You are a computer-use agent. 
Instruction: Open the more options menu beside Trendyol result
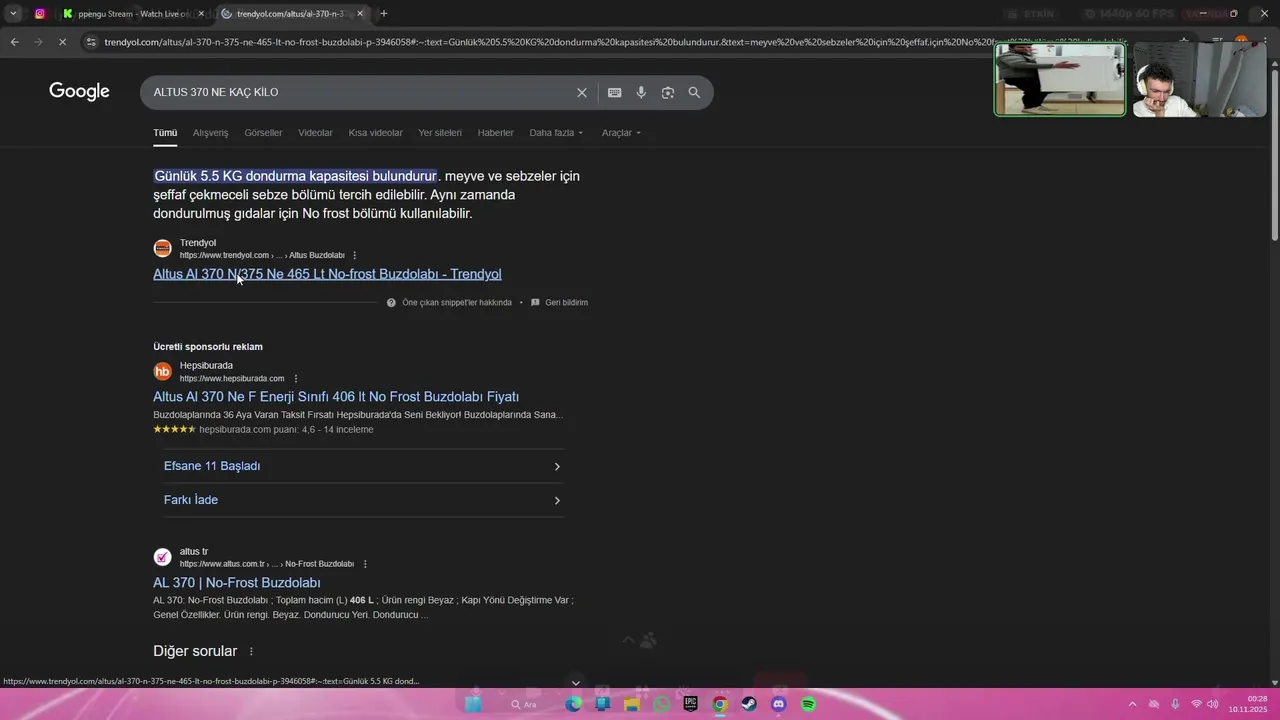click(x=354, y=255)
